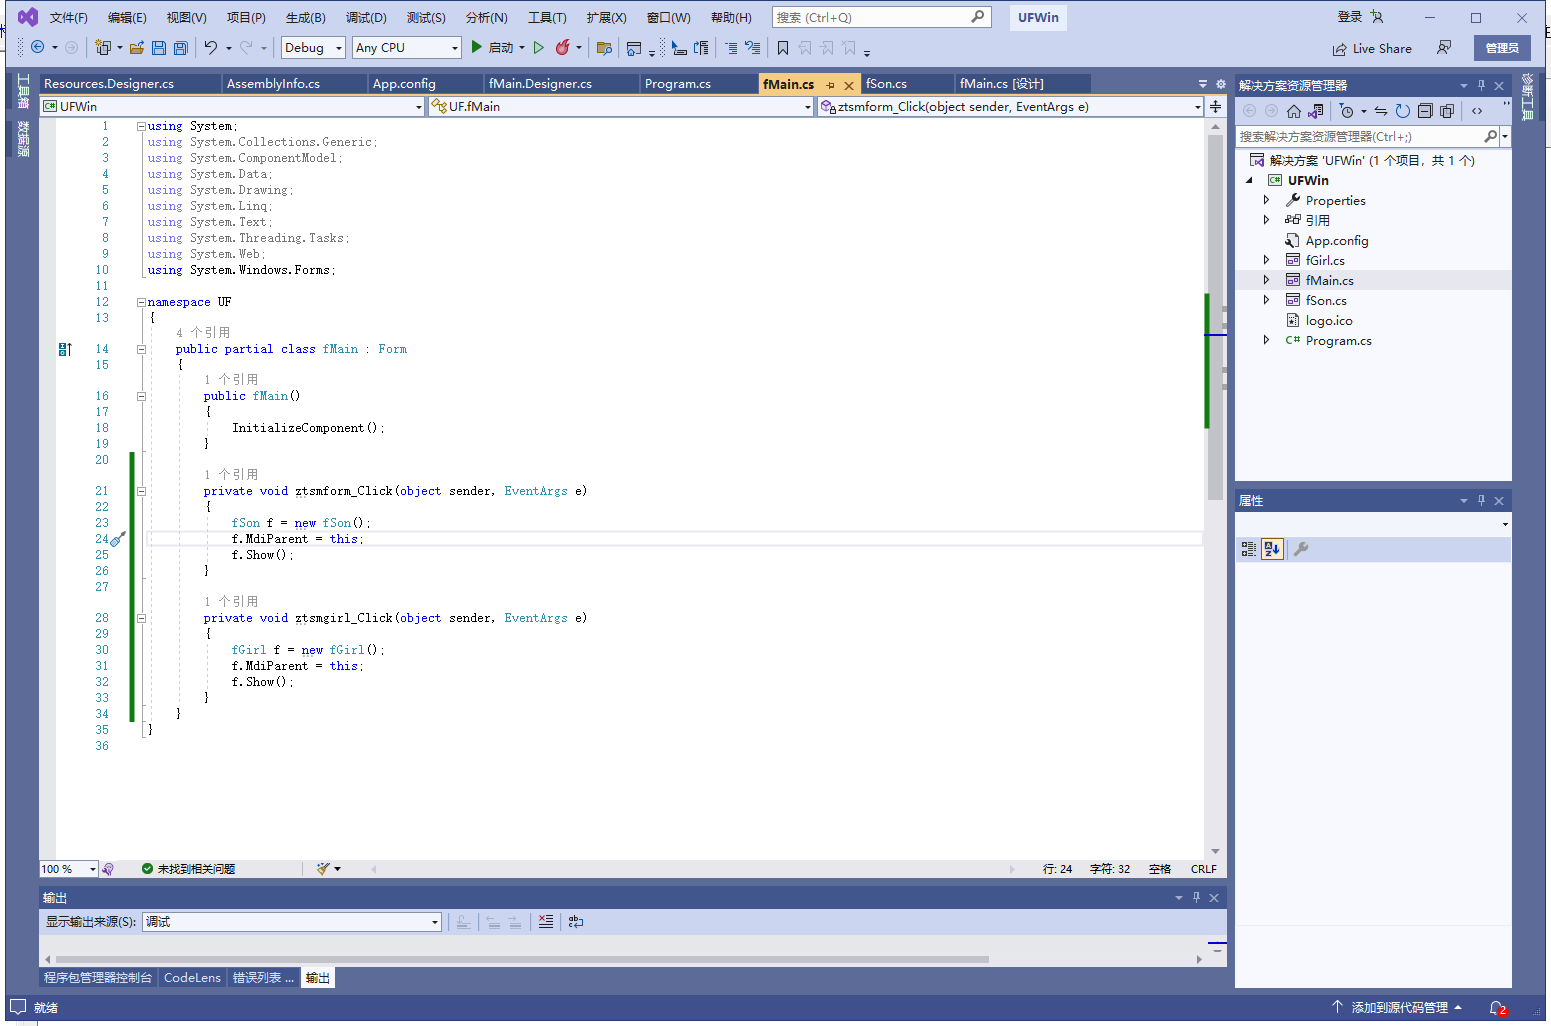
Task: Click the Navigate Backward arrow in the toolbar
Action: 38,47
